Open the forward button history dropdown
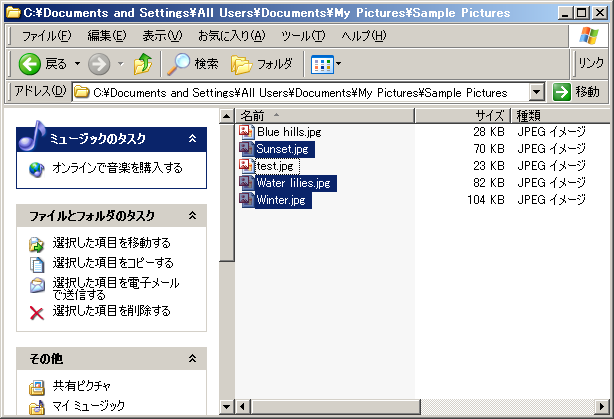Screen dimensions: 614x419 pyautogui.click(x=121, y=64)
